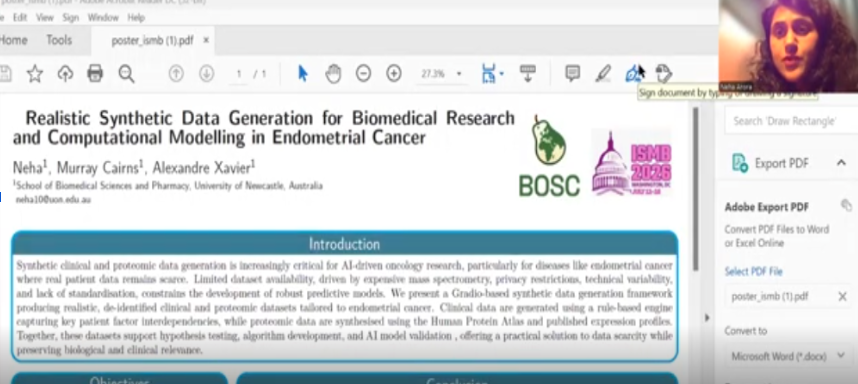
Task: Click the Introduction section header
Action: click(344, 243)
